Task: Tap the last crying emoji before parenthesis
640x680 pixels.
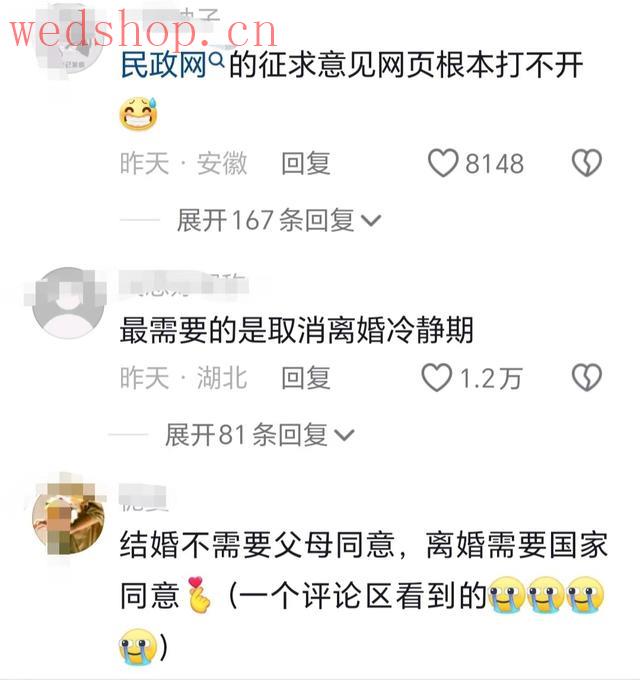Action: [137, 646]
